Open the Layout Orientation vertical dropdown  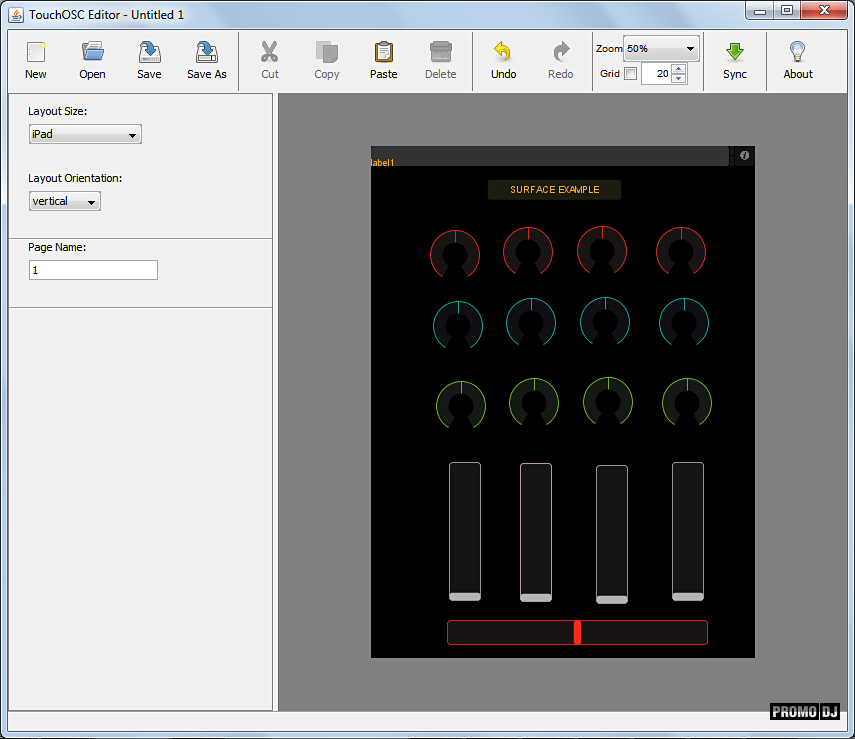pos(64,201)
